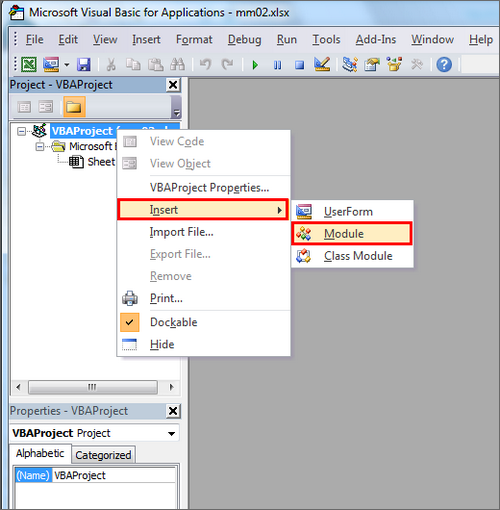The width and height of the screenshot is (500, 510).
Task: Click the Copy icon in toolbar
Action: (133, 64)
